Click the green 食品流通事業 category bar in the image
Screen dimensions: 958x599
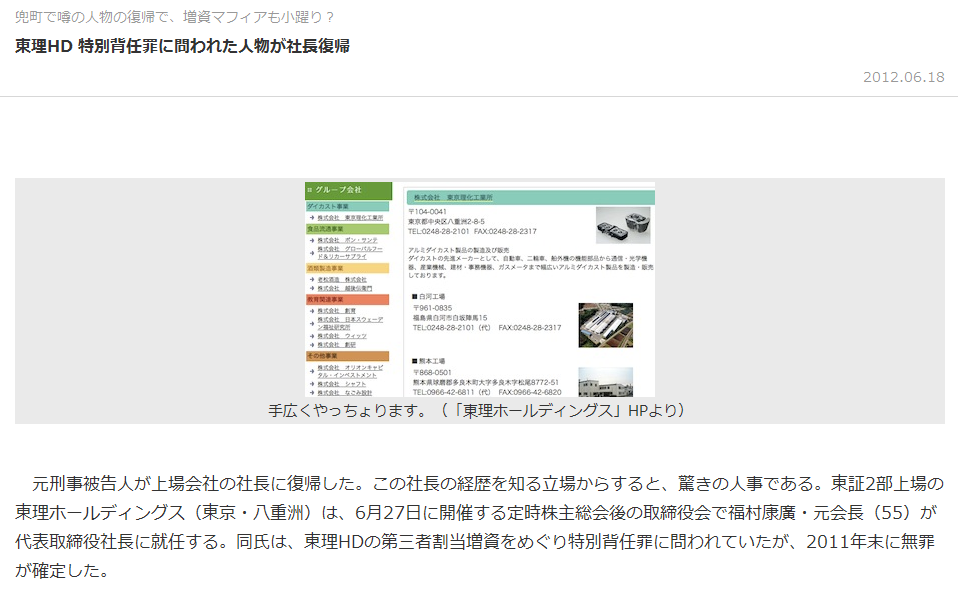[348, 229]
